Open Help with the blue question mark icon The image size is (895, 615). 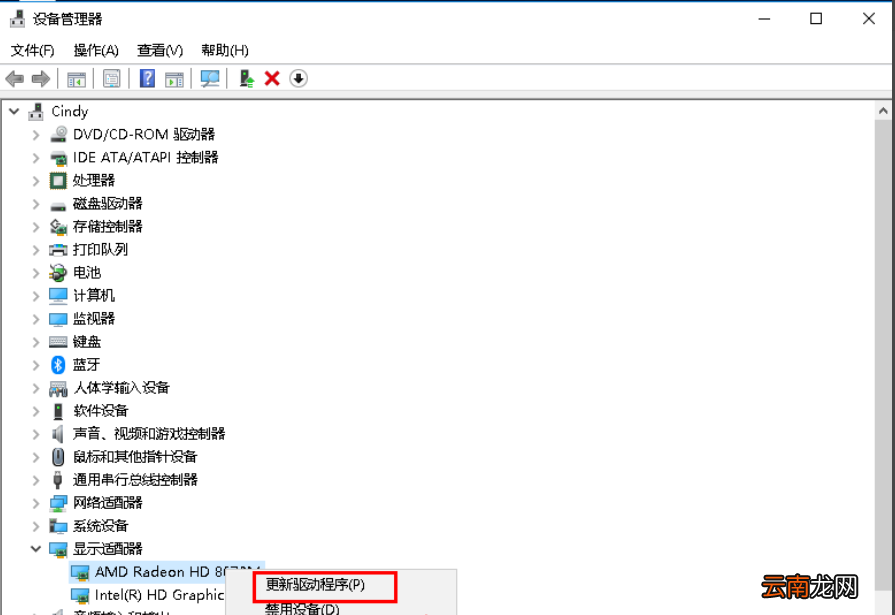pyautogui.click(x=147, y=78)
